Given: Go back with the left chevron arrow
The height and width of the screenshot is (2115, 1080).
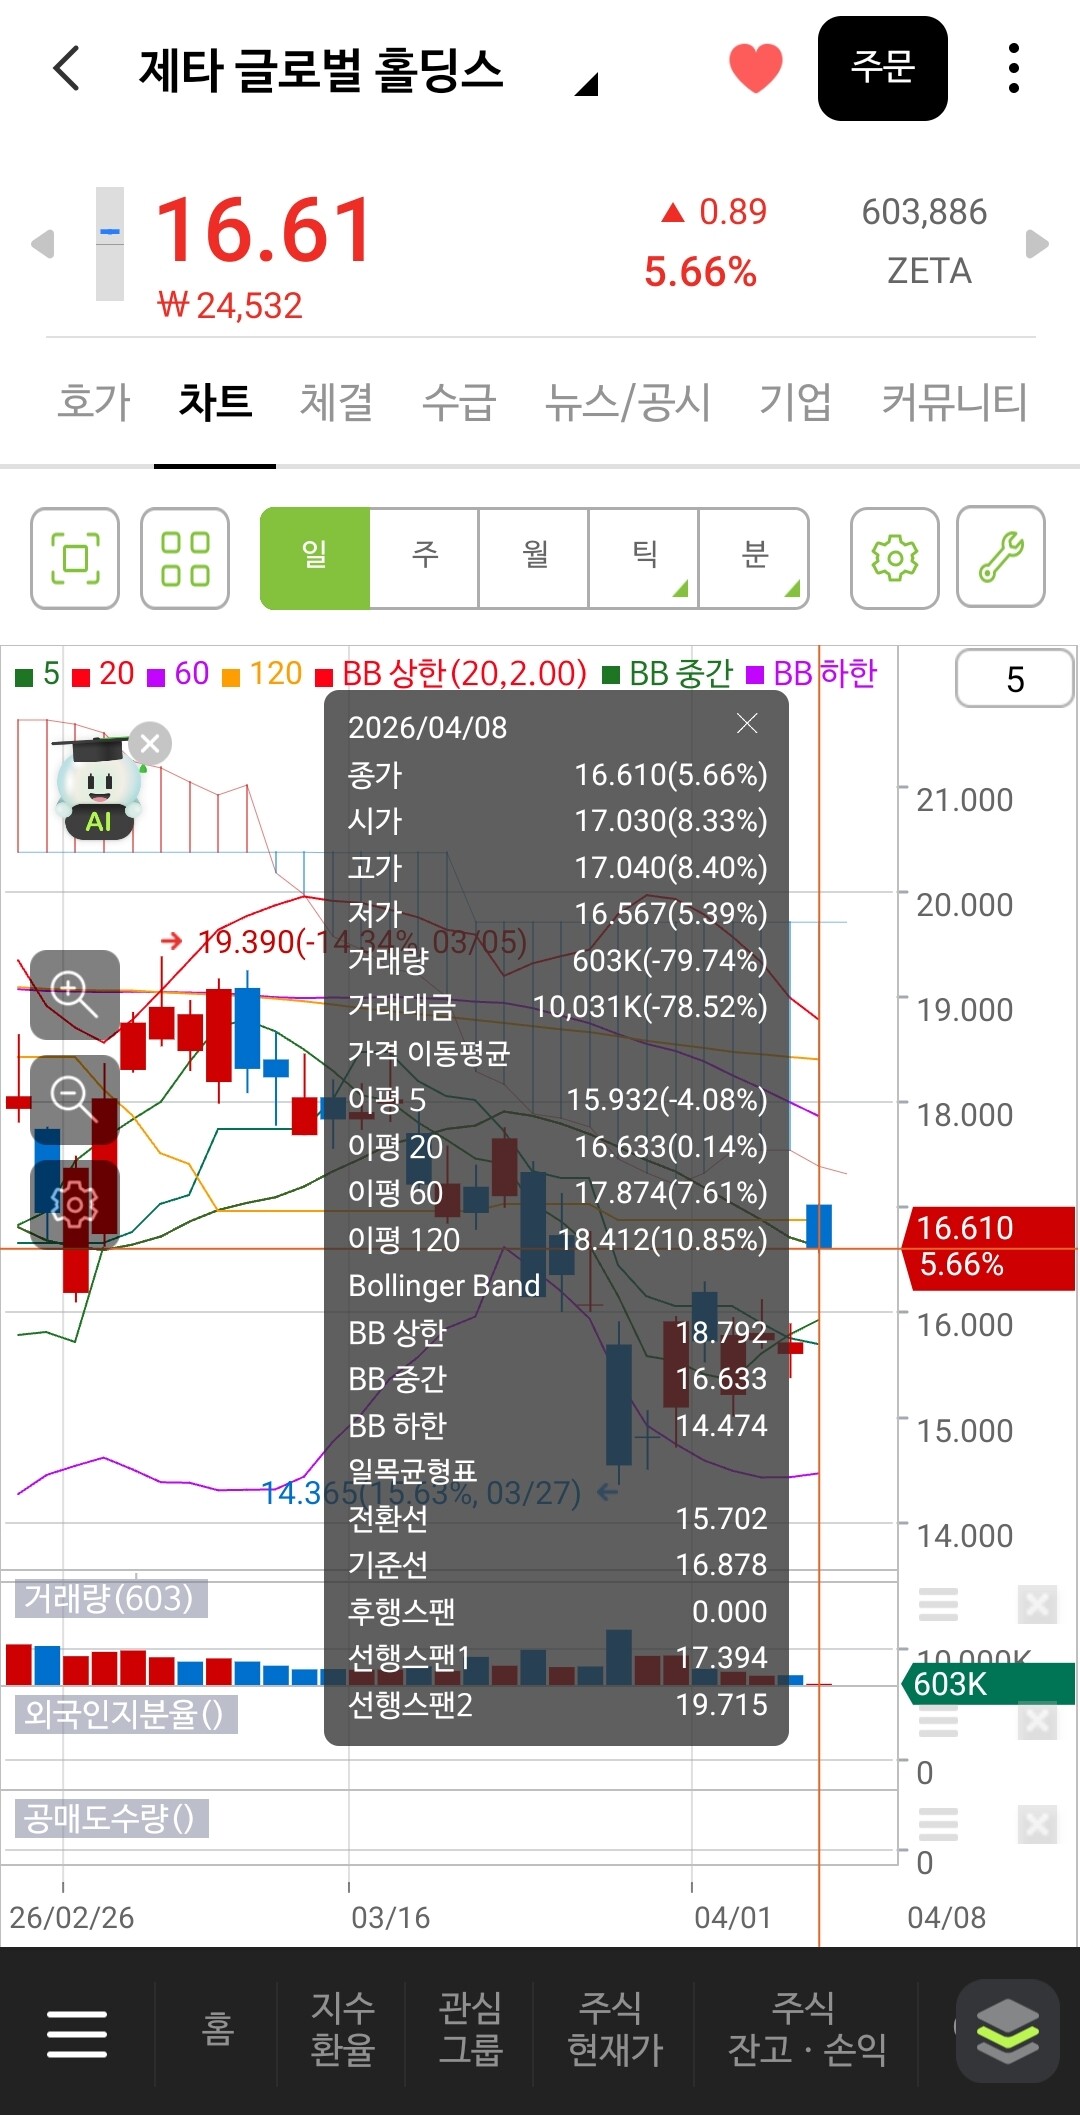Looking at the screenshot, I should pyautogui.click(x=66, y=69).
